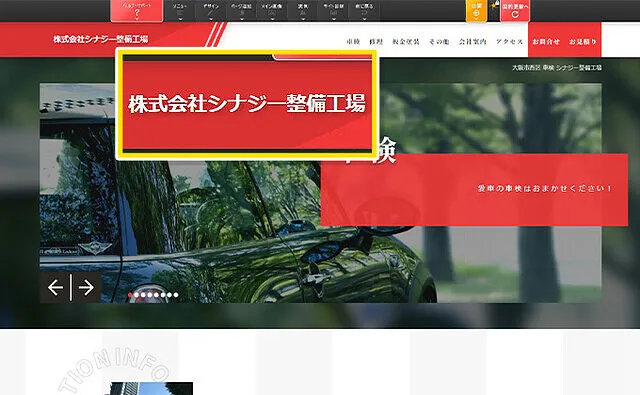The image size is (640, 395).
Task: Select the last slideshow indicator dot
Action: (176, 295)
